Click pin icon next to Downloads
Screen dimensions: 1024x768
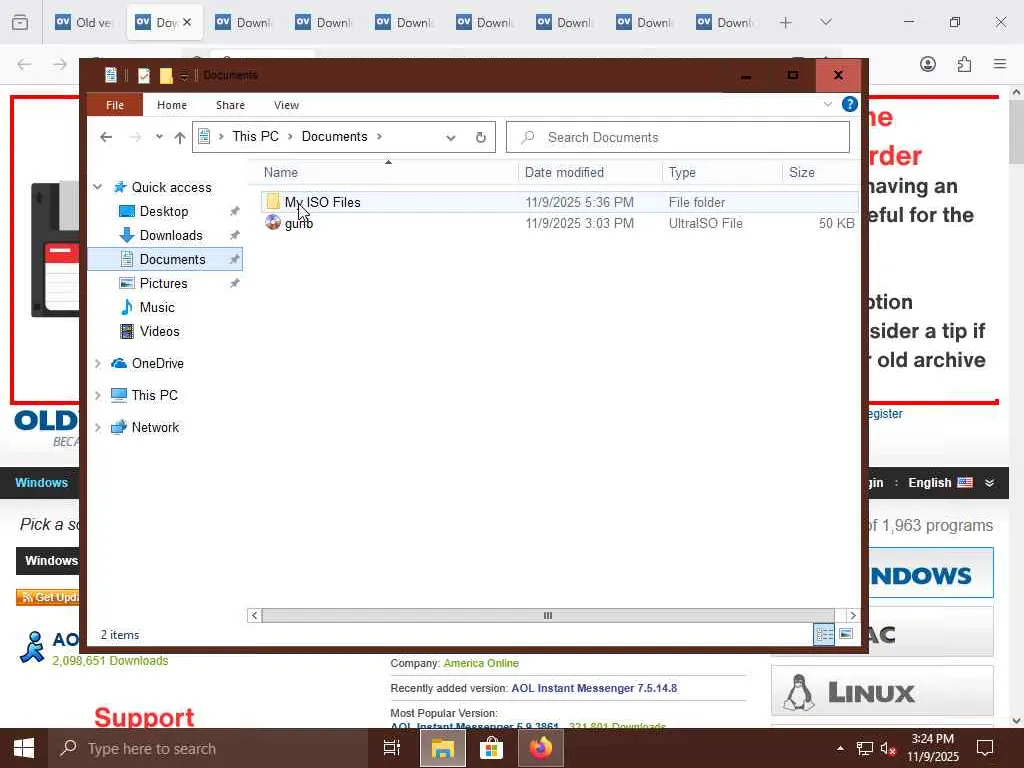point(234,235)
